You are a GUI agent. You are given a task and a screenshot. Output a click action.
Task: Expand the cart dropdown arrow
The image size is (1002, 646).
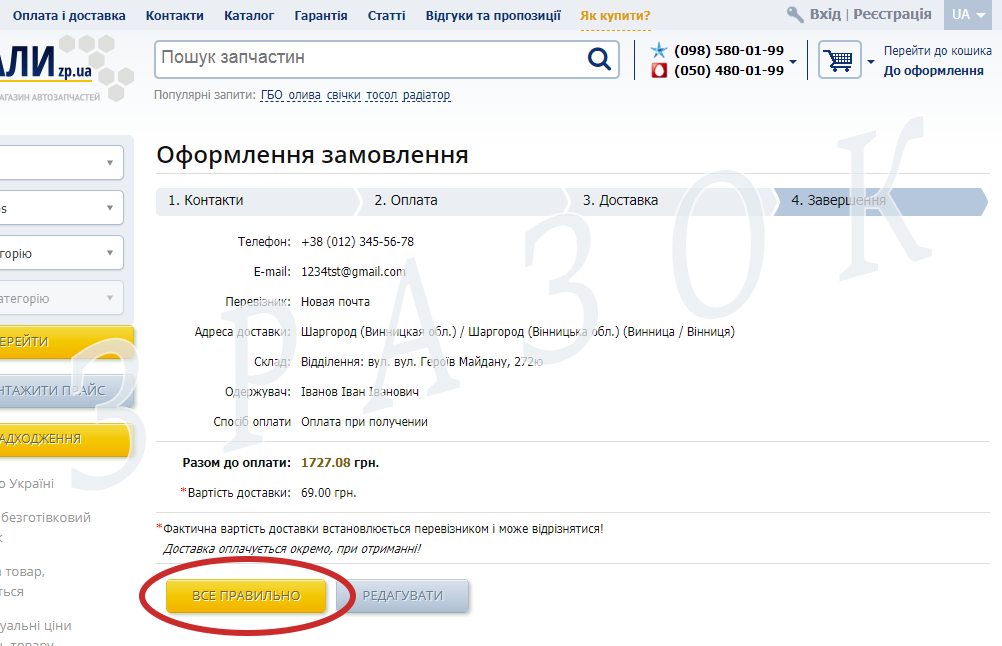click(x=870, y=61)
